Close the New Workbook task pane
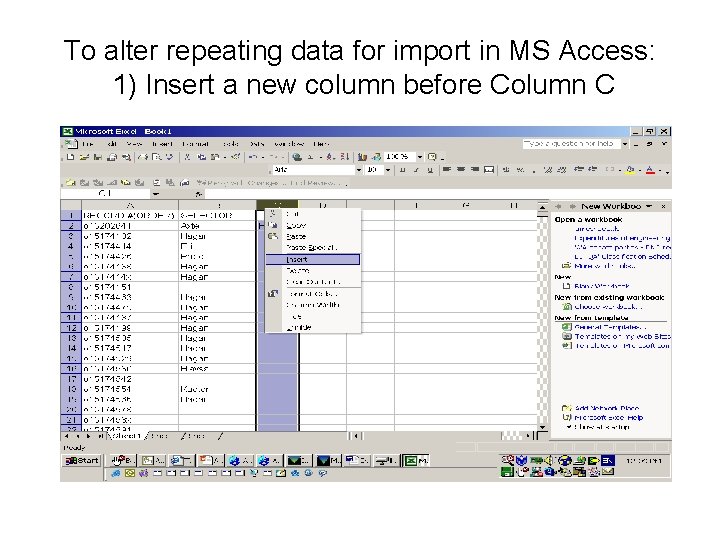 663,206
